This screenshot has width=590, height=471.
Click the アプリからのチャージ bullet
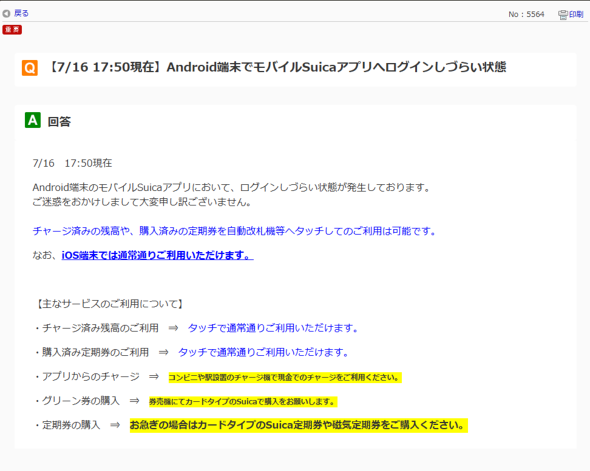[87, 377]
